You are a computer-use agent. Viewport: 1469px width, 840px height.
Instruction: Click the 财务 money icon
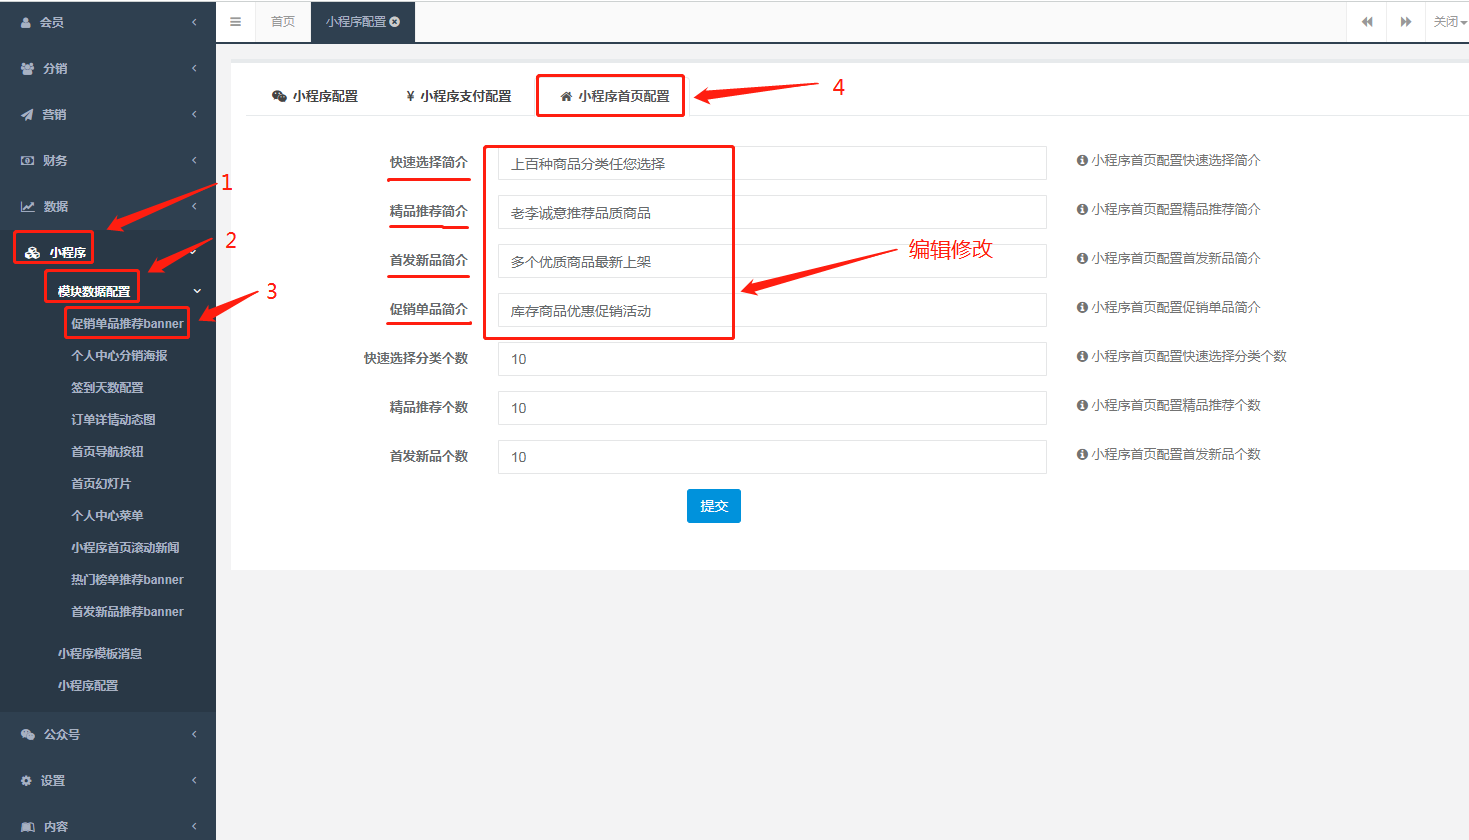(28, 160)
